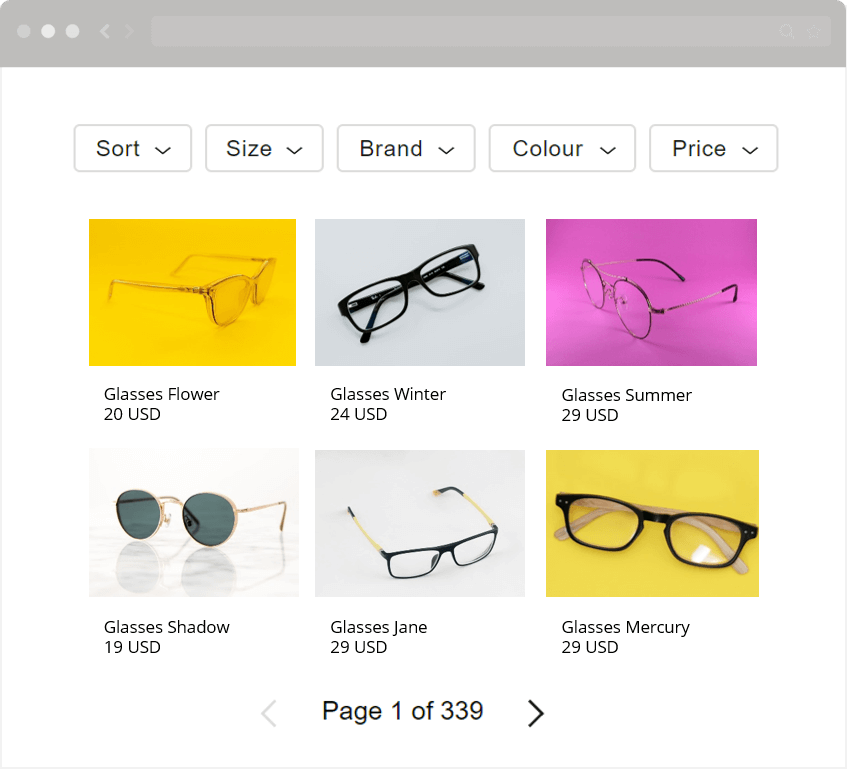The image size is (847, 769).
Task: Click the browser address bar
Action: (491, 31)
